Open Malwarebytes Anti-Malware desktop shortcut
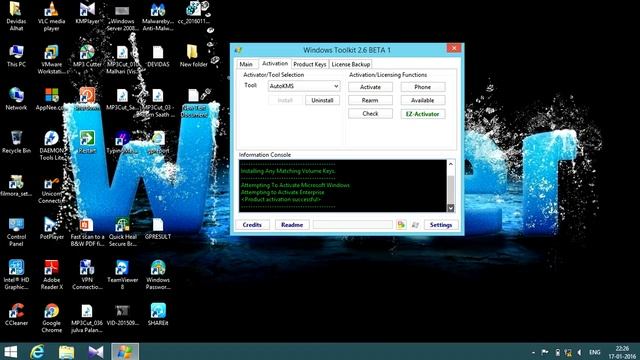 (x=158, y=16)
